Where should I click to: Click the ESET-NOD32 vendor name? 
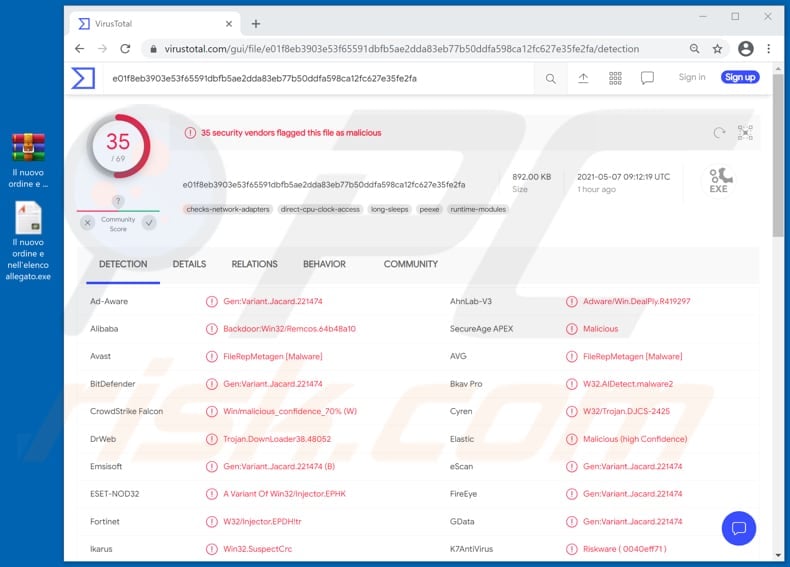(x=114, y=494)
